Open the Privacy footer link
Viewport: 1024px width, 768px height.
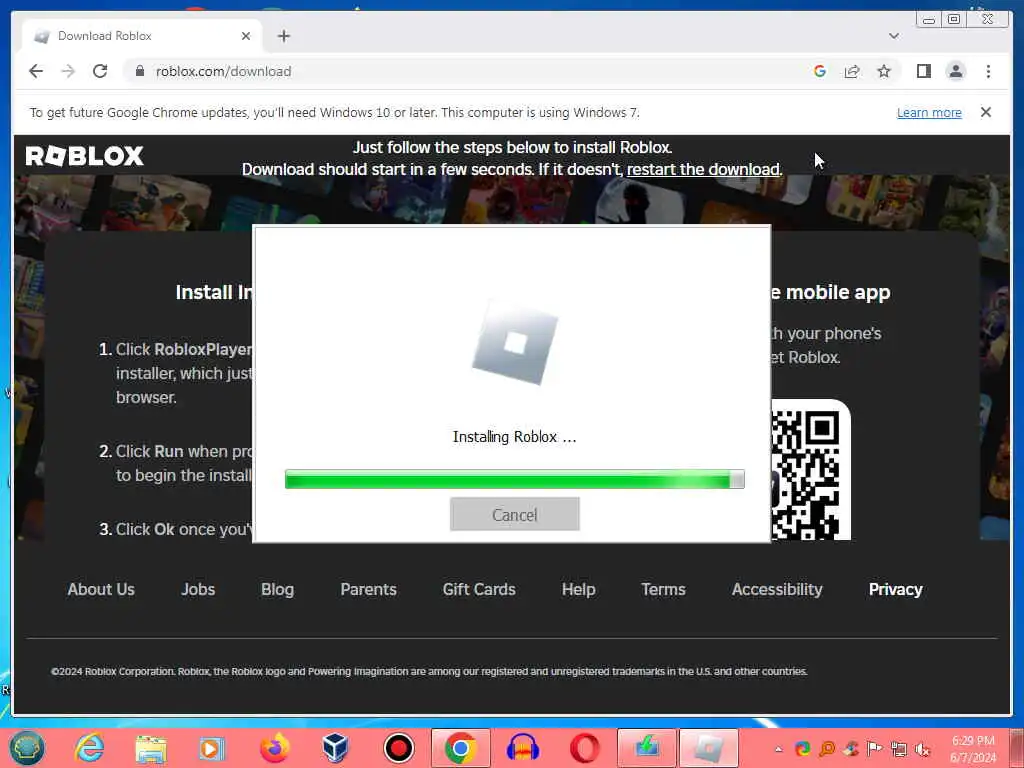[895, 589]
